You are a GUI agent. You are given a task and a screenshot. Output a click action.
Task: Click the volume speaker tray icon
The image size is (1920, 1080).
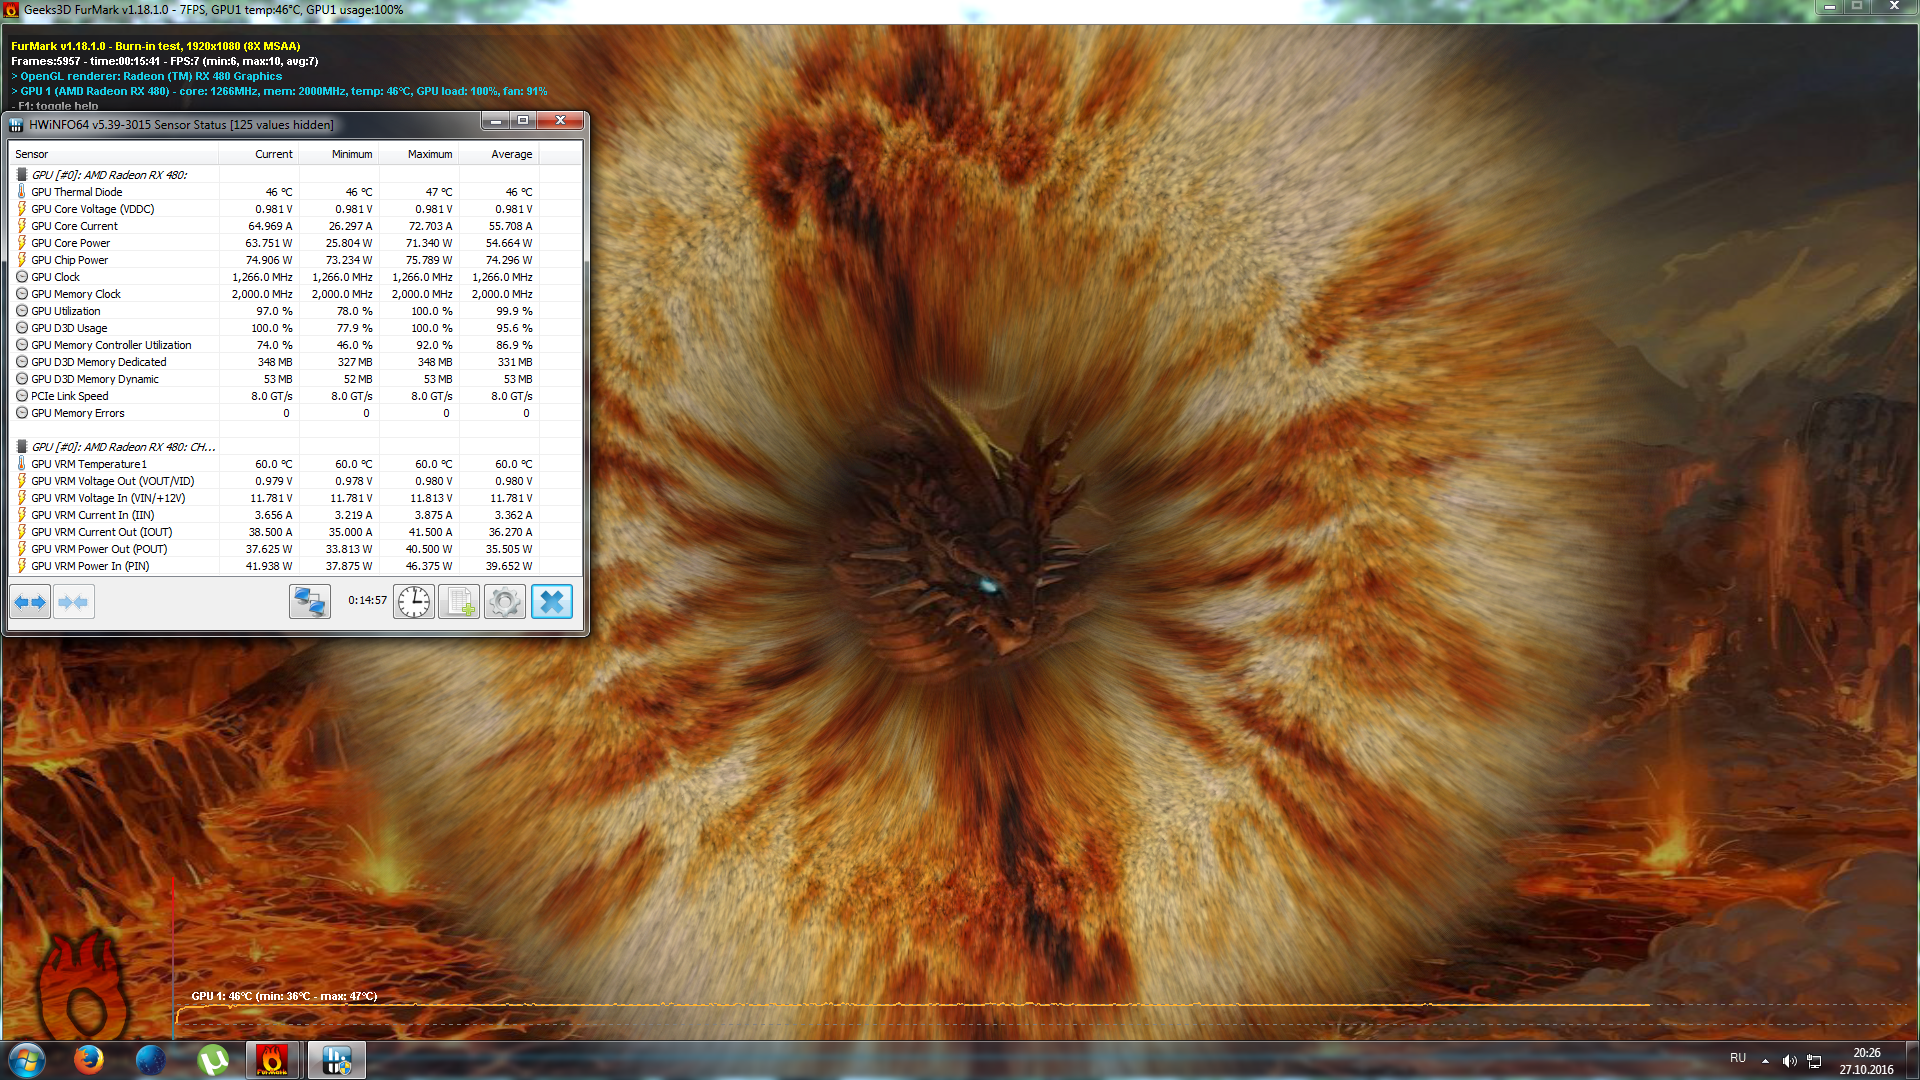(x=1789, y=1061)
